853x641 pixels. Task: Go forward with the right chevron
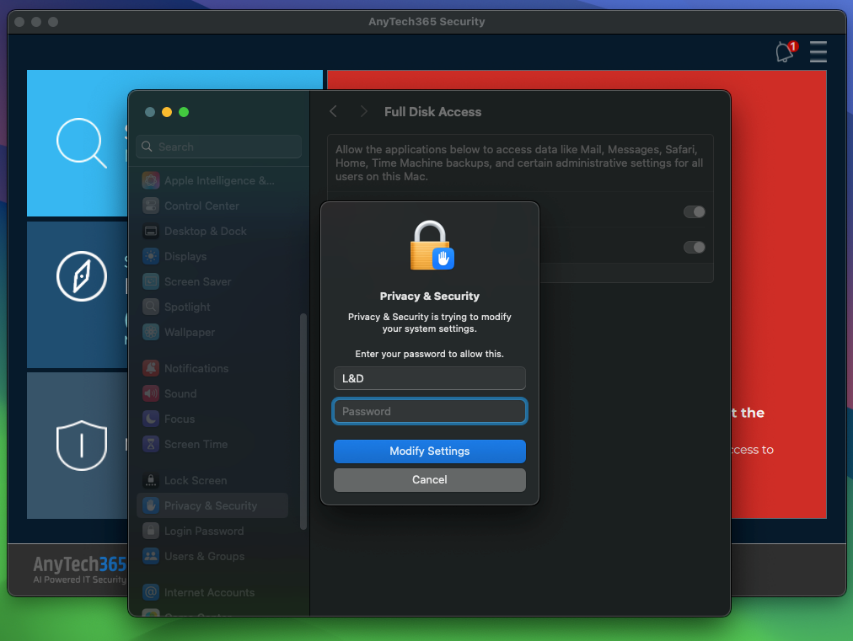tap(364, 112)
